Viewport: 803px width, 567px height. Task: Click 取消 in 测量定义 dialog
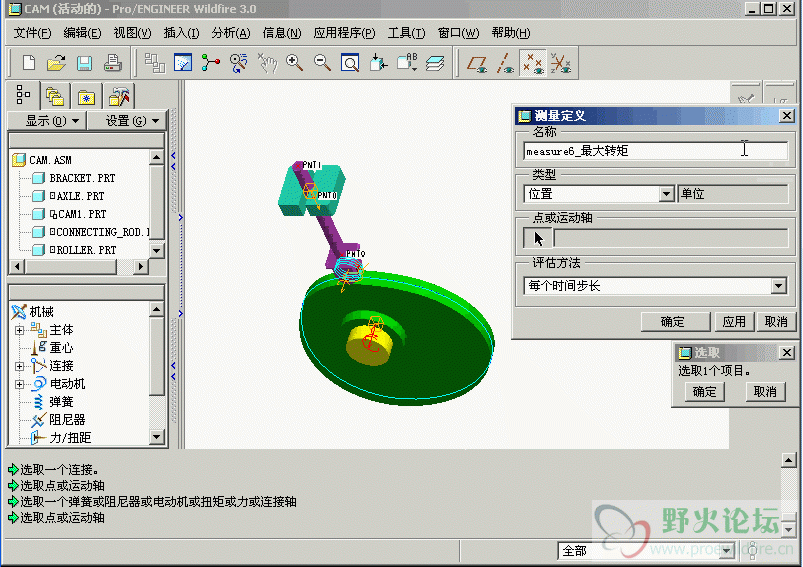(775, 322)
